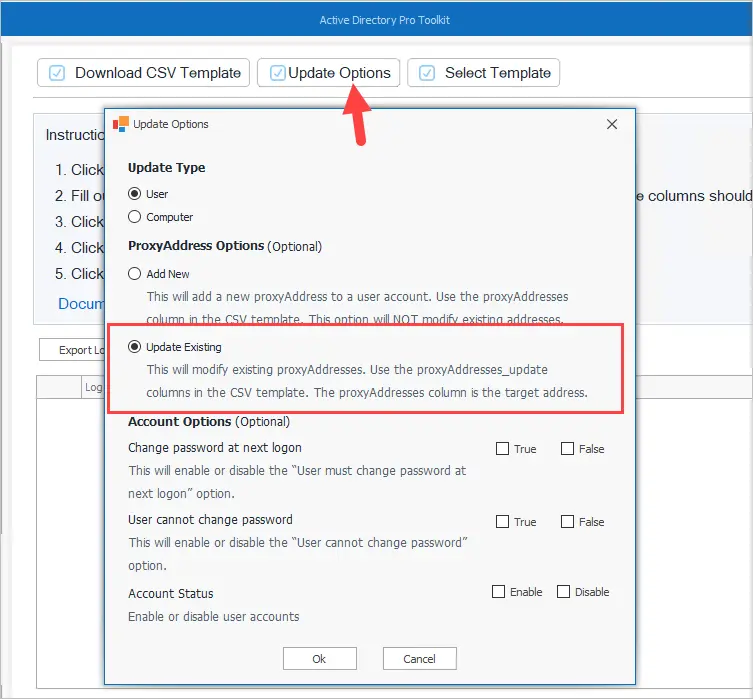753x699 pixels.
Task: Click Cancel in the Update Options dialog
Action: click(419, 658)
